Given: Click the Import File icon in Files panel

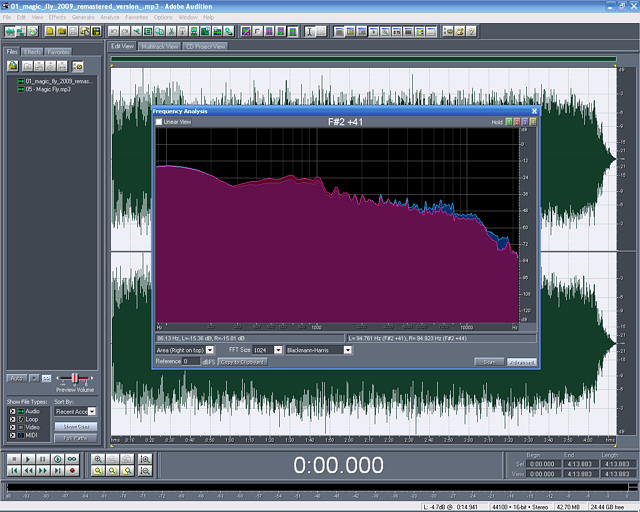Looking at the screenshot, I should point(13,66).
